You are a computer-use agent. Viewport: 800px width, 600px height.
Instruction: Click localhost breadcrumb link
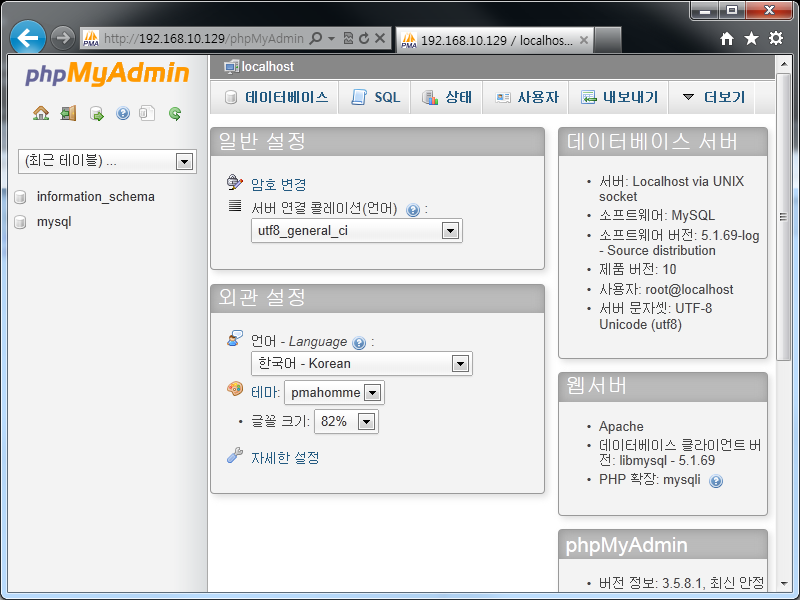click(x=267, y=67)
